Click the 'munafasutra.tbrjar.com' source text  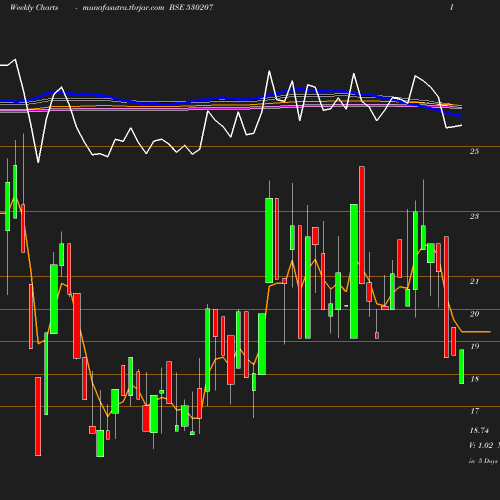[123, 7]
